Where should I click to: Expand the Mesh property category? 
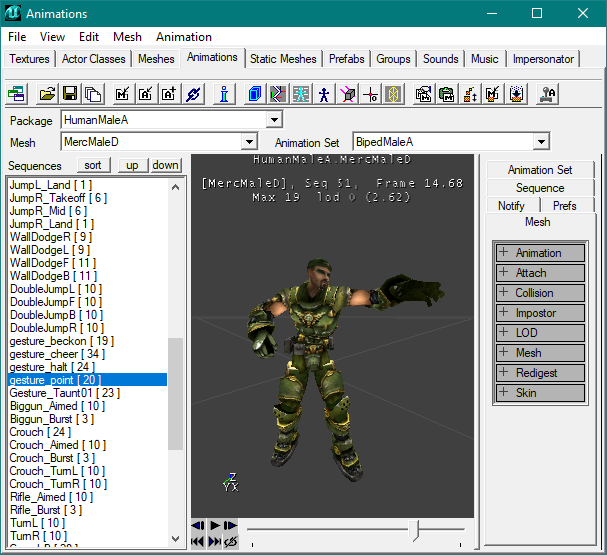coord(540,353)
